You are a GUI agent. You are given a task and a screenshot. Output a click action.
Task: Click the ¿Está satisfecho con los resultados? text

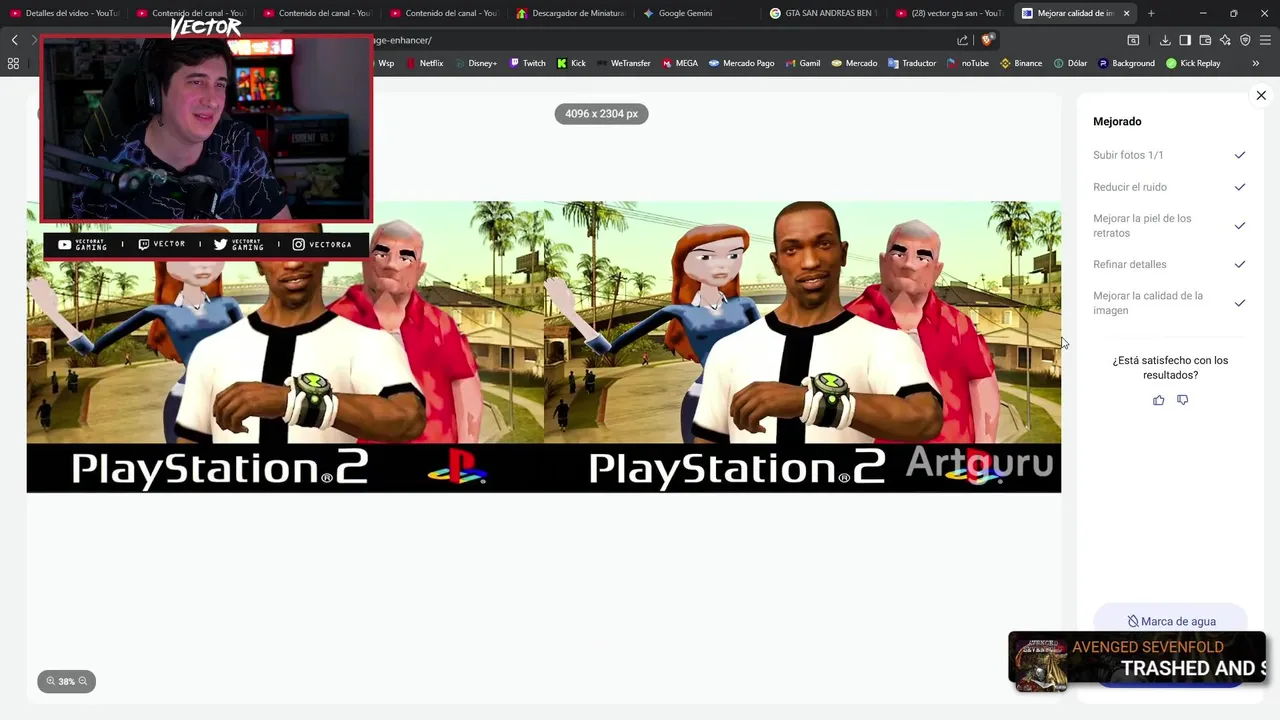1170,367
